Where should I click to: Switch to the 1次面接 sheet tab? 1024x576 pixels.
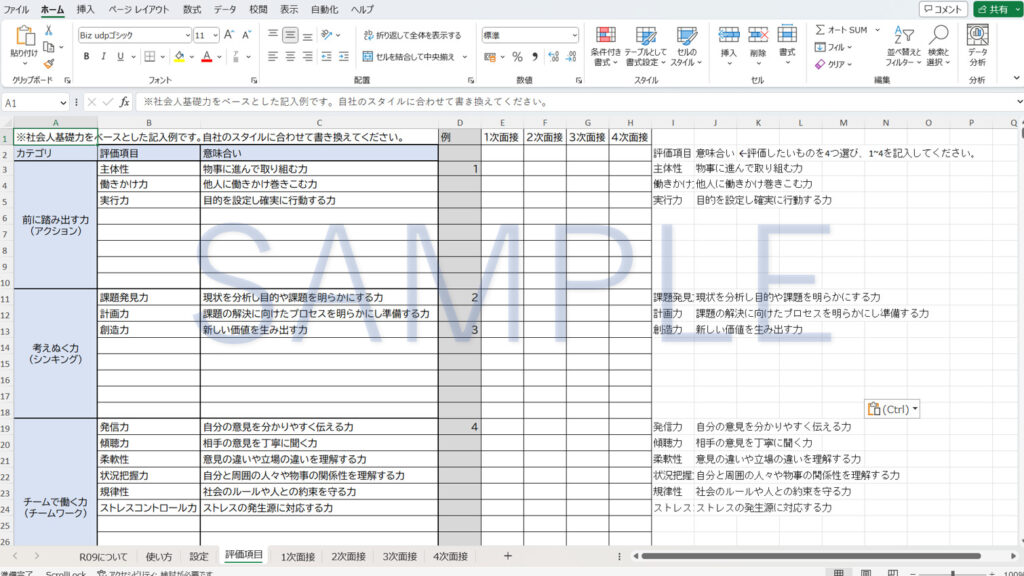pyautogui.click(x=298, y=556)
